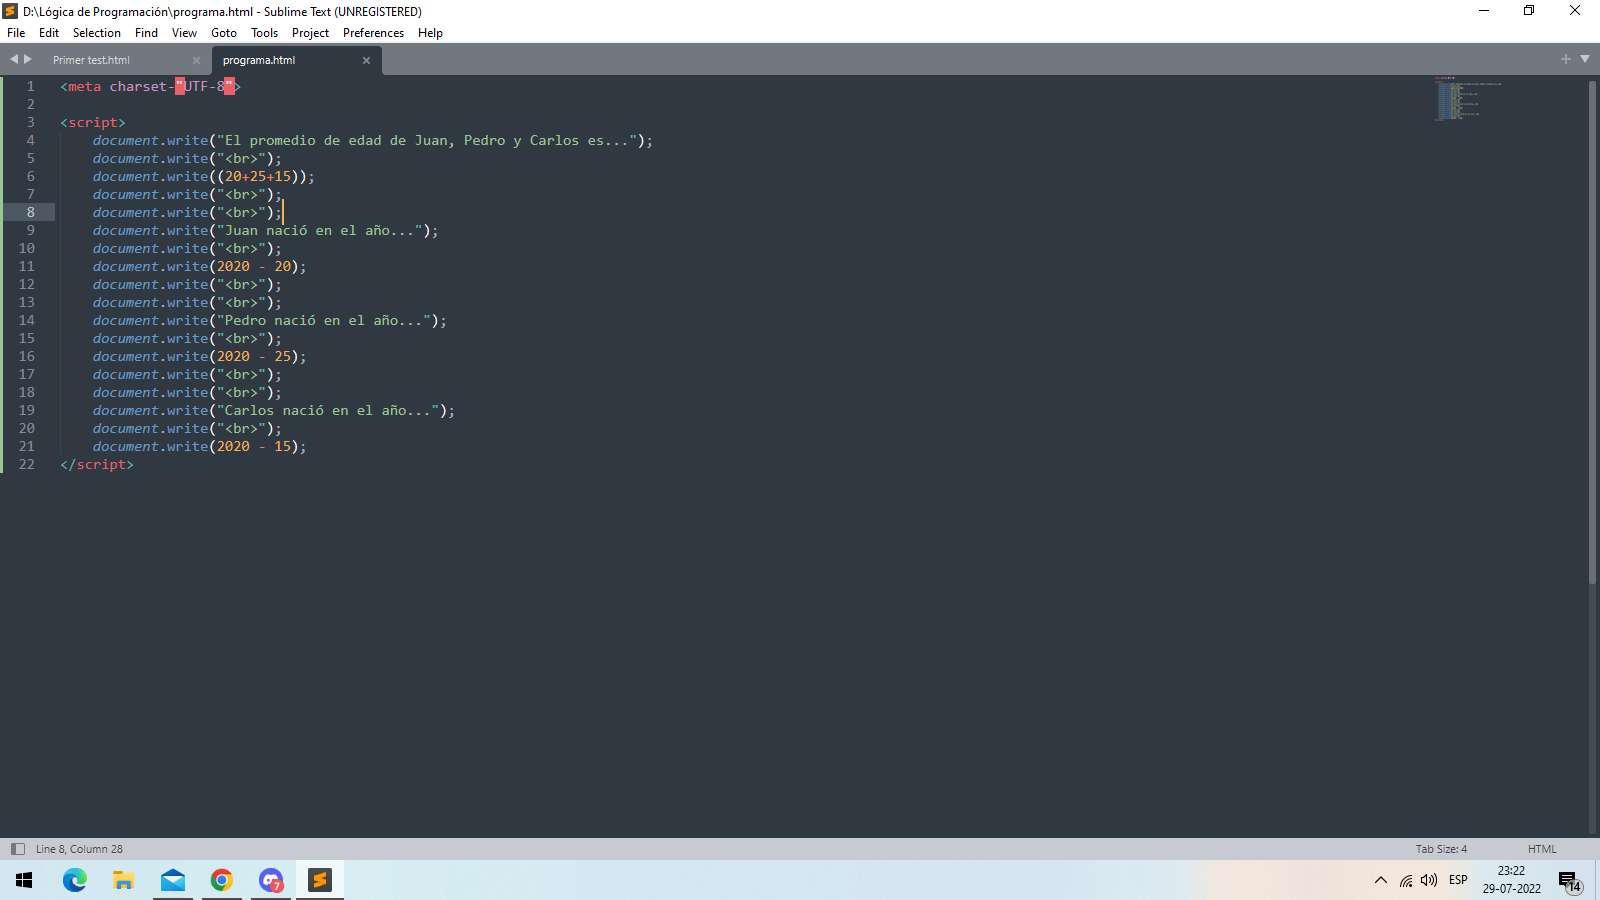Open the Help menu
Viewport: 1600px width, 900px height.
430,33
